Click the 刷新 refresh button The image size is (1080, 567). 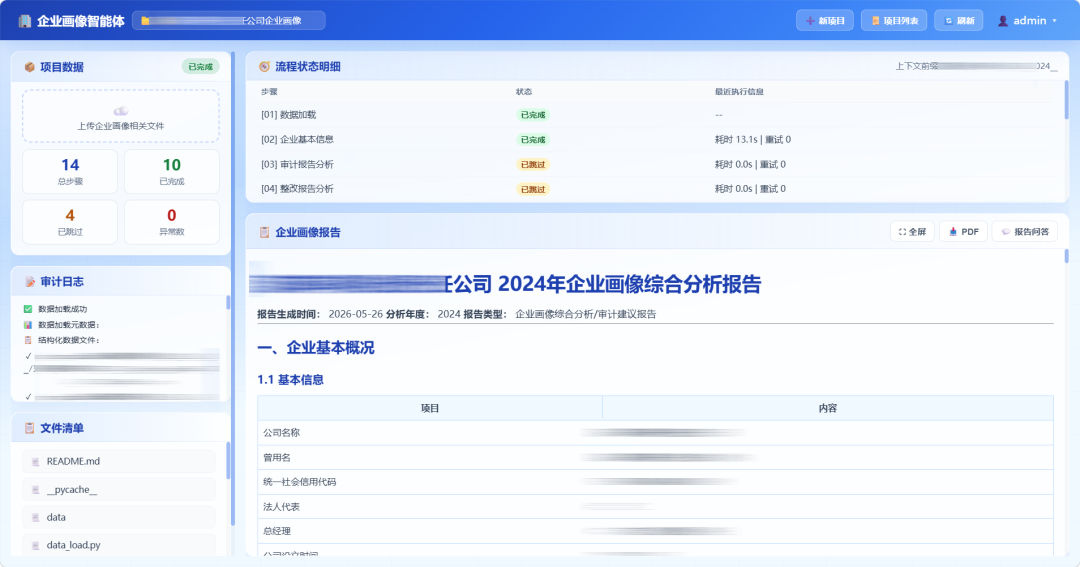pyautogui.click(x=959, y=21)
